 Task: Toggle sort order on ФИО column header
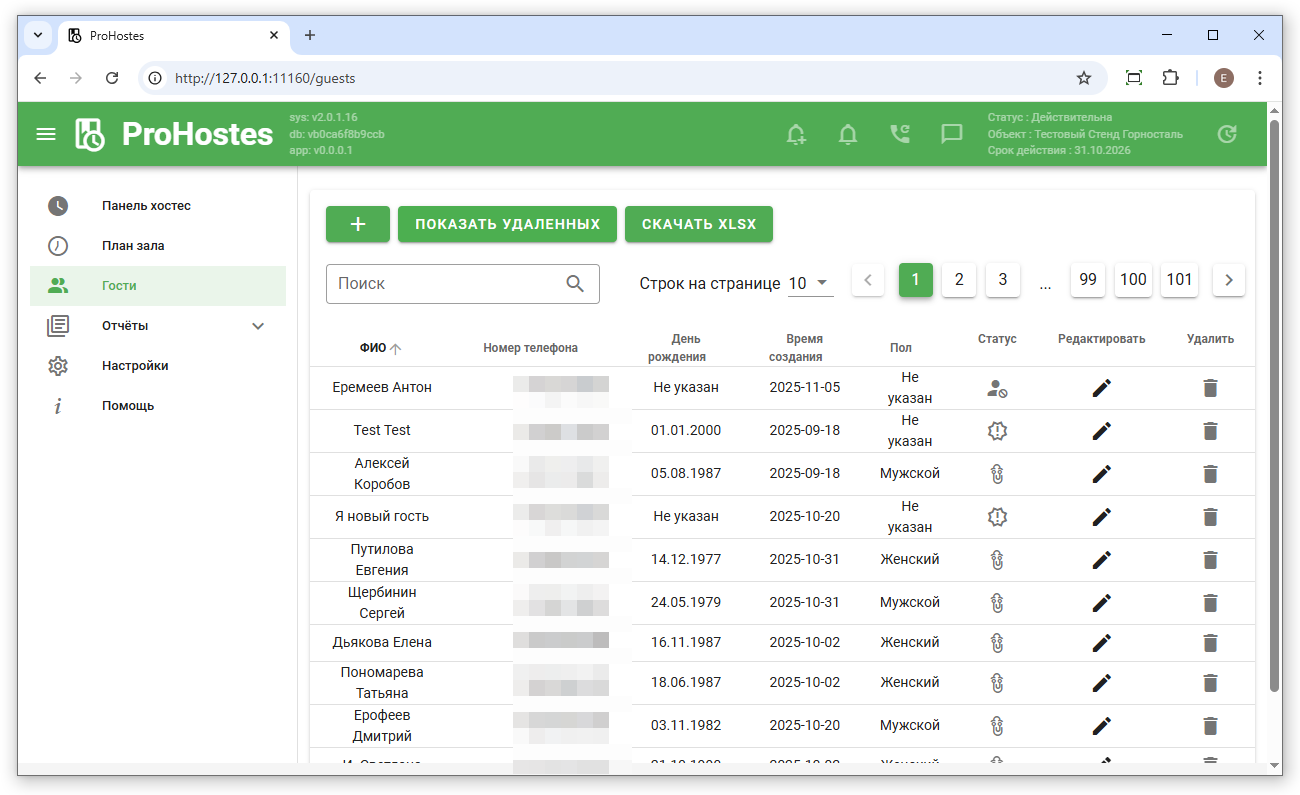pyautogui.click(x=380, y=348)
